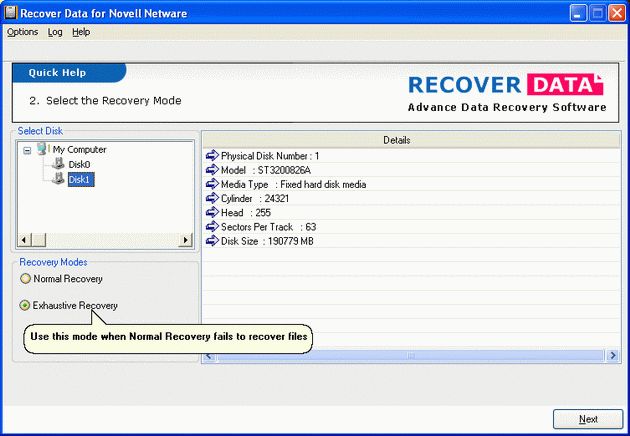Click the Quick Help header tab
630x436 pixels.
point(69,73)
